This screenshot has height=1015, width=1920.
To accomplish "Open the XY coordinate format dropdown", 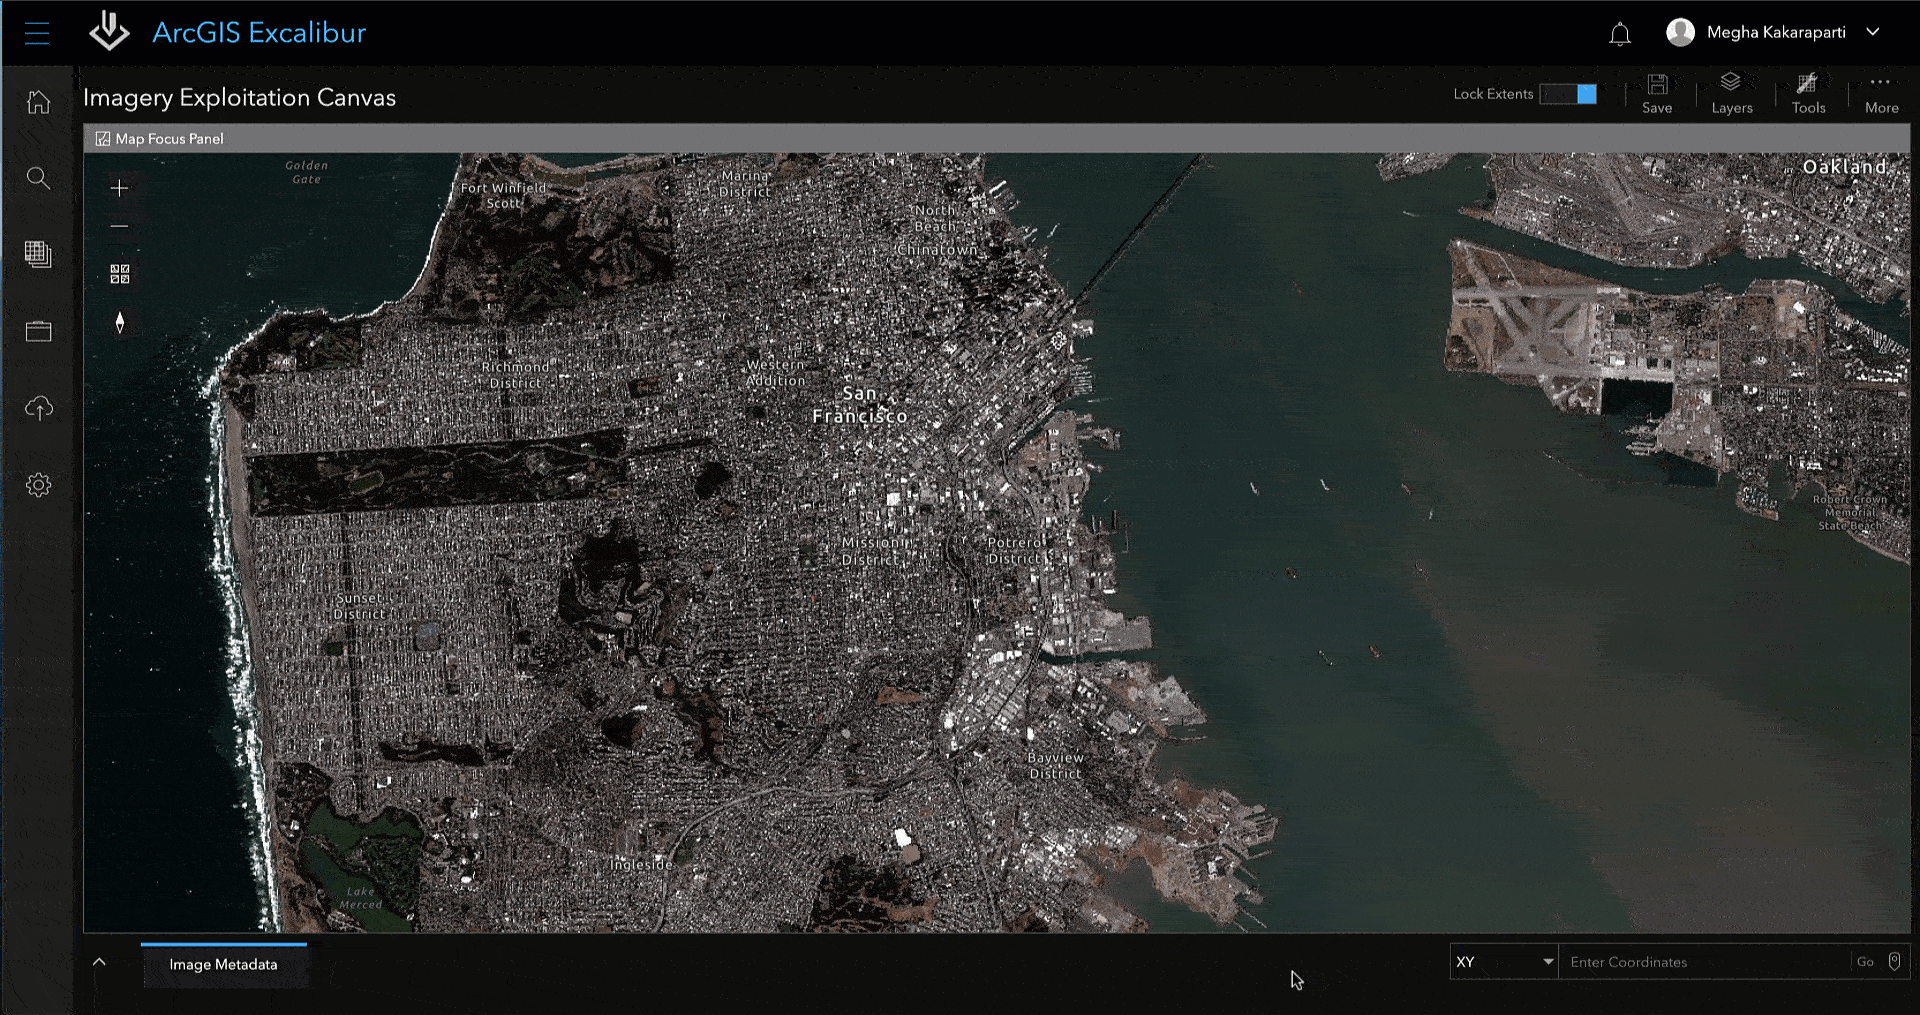I will tap(1504, 962).
